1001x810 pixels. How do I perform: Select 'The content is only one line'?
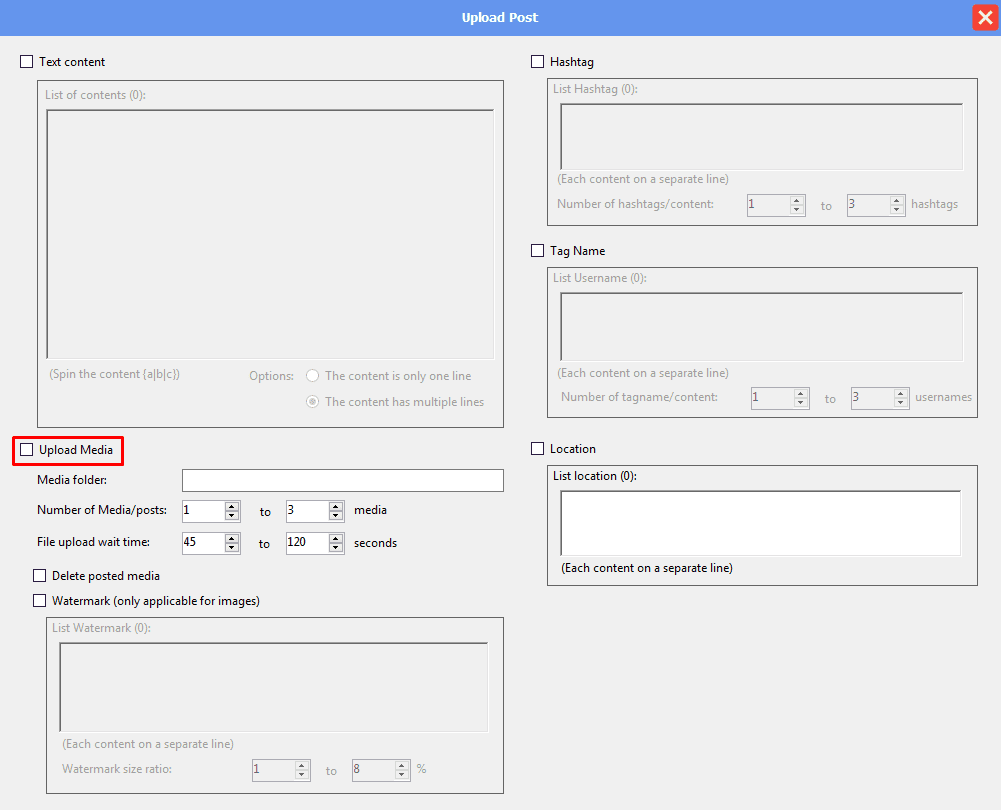313,376
